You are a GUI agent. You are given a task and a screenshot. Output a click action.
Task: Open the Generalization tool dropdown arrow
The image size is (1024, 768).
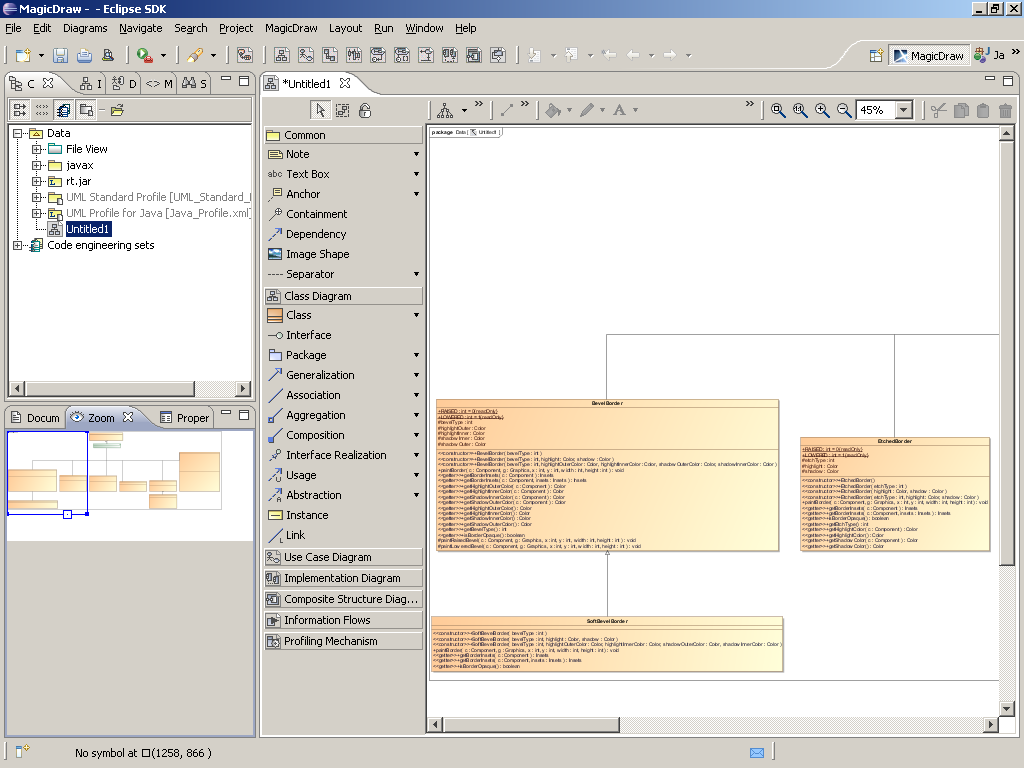(416, 375)
